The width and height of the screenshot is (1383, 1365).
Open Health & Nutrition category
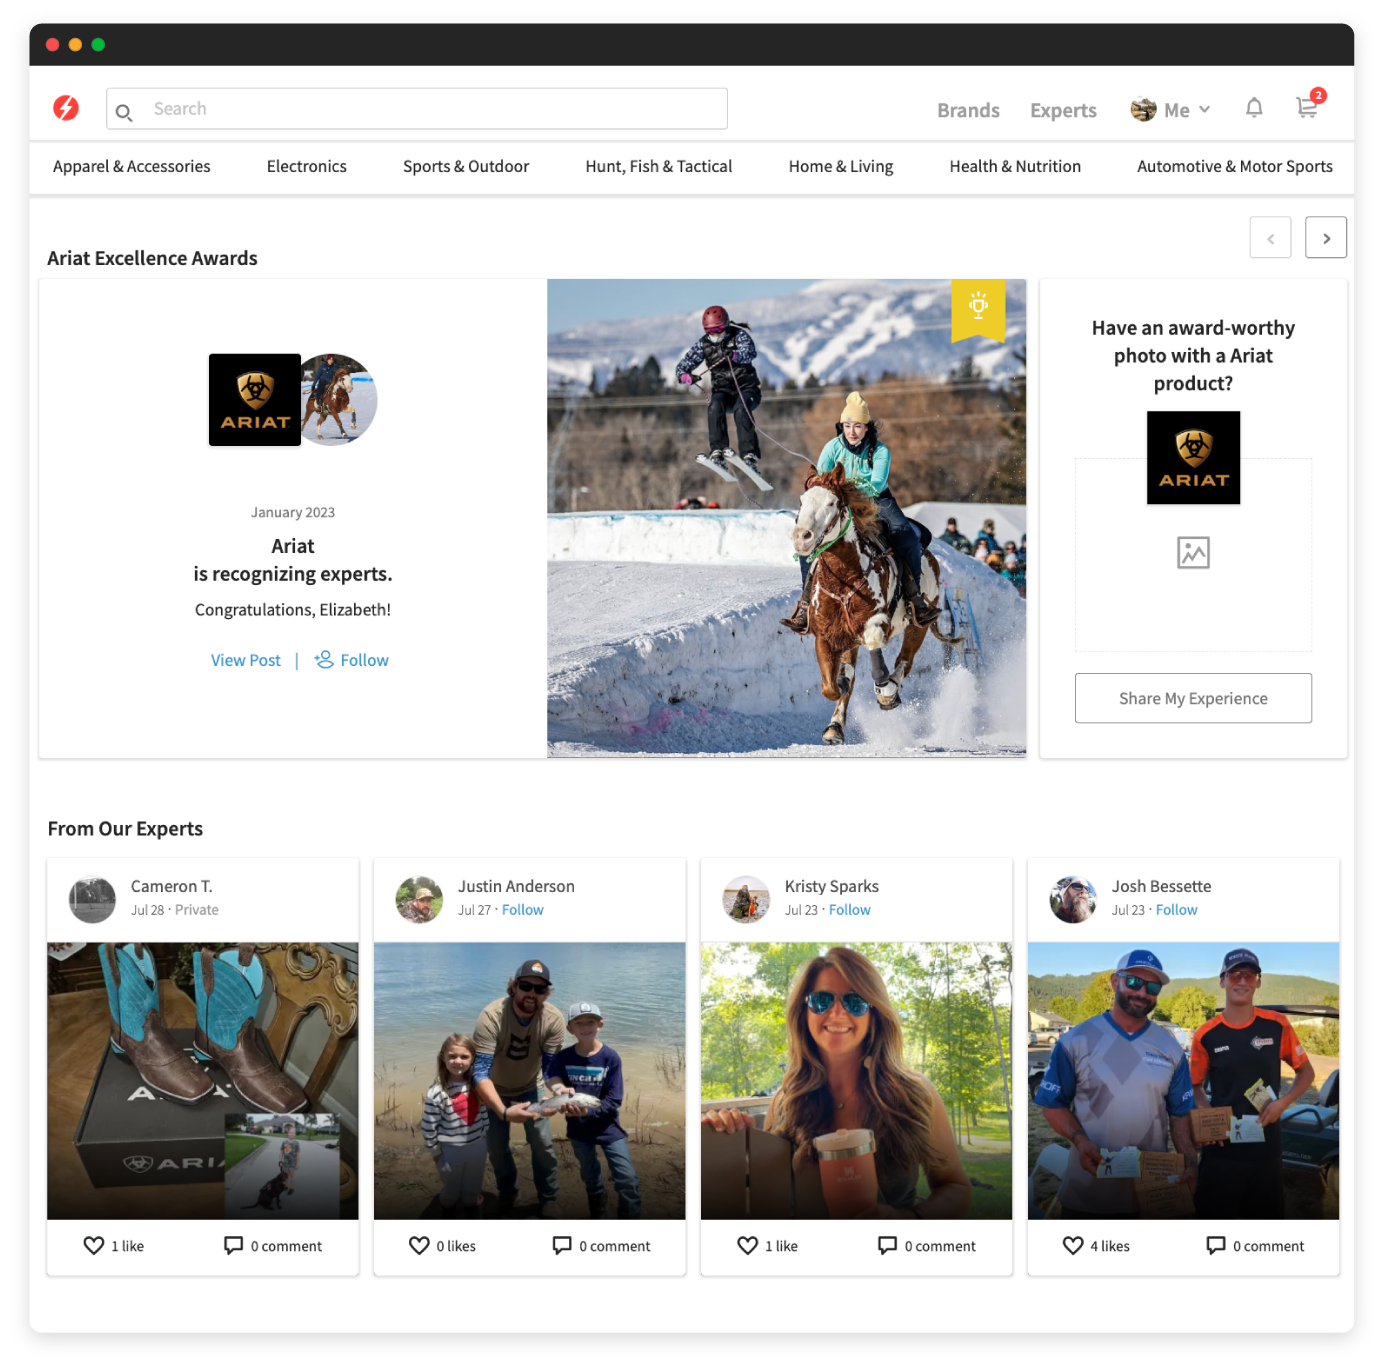(x=1015, y=166)
